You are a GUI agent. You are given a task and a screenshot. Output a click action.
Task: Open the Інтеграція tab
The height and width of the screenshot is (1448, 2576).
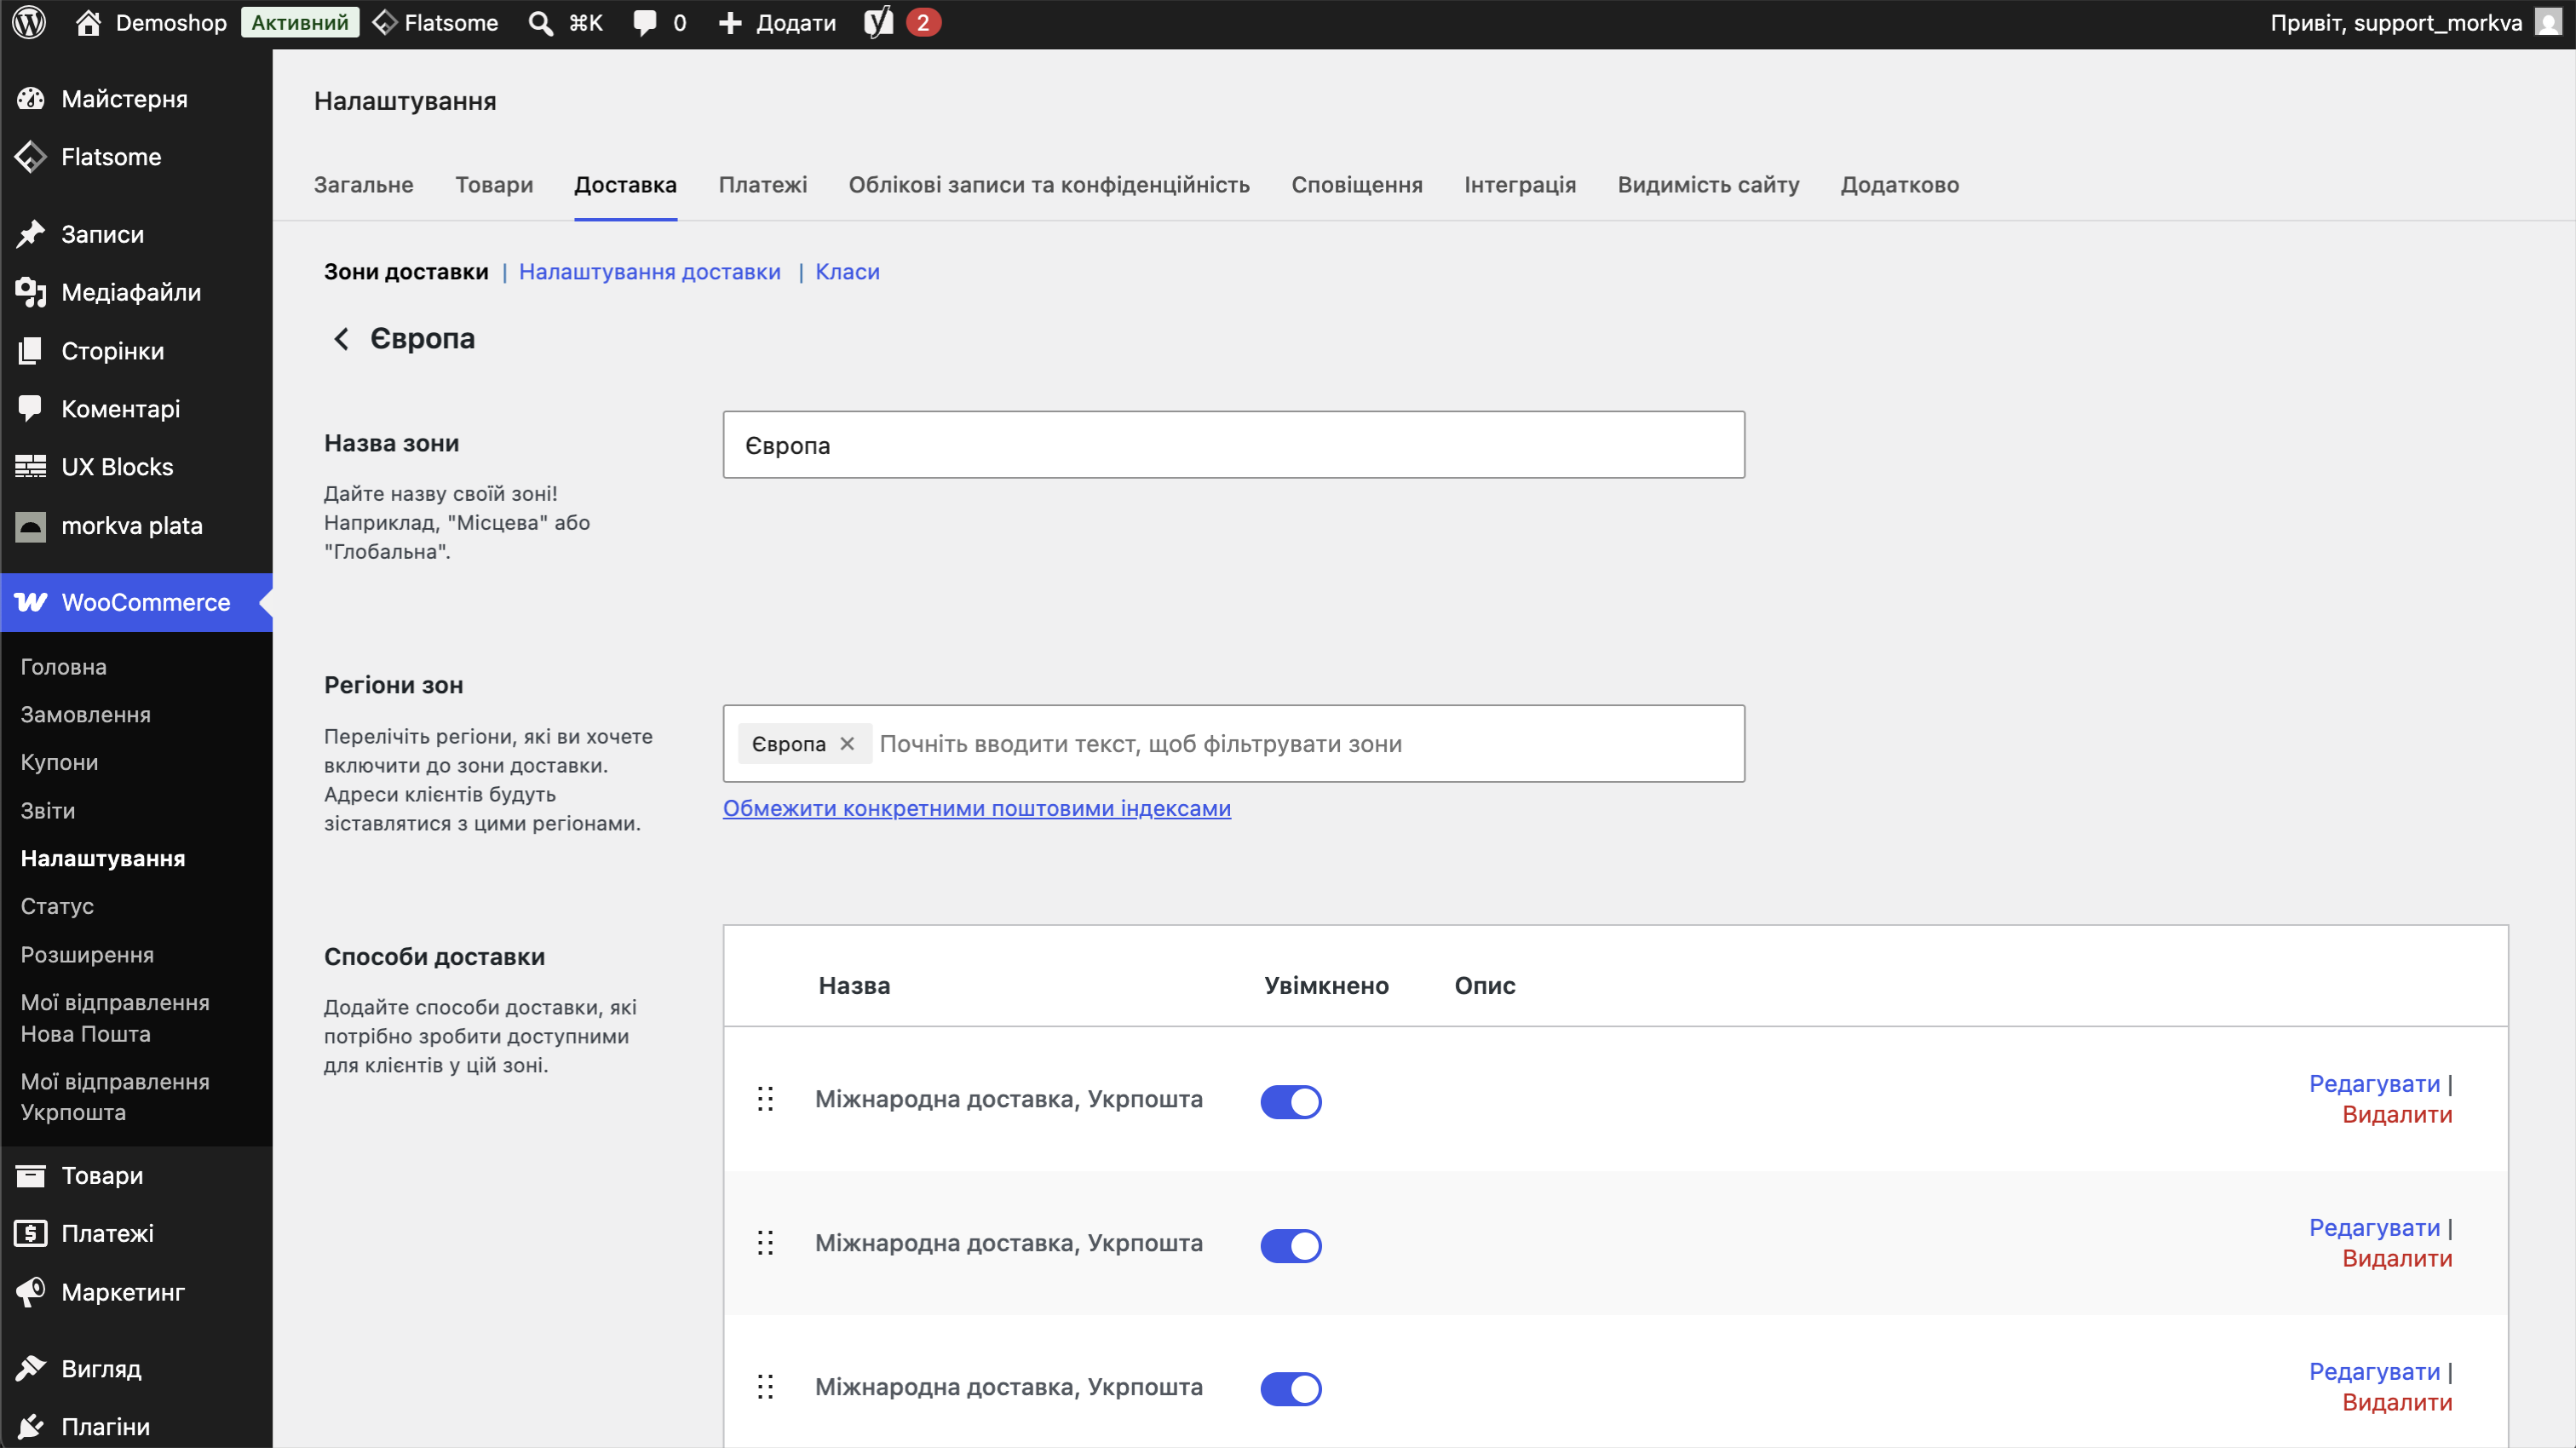1519,185
